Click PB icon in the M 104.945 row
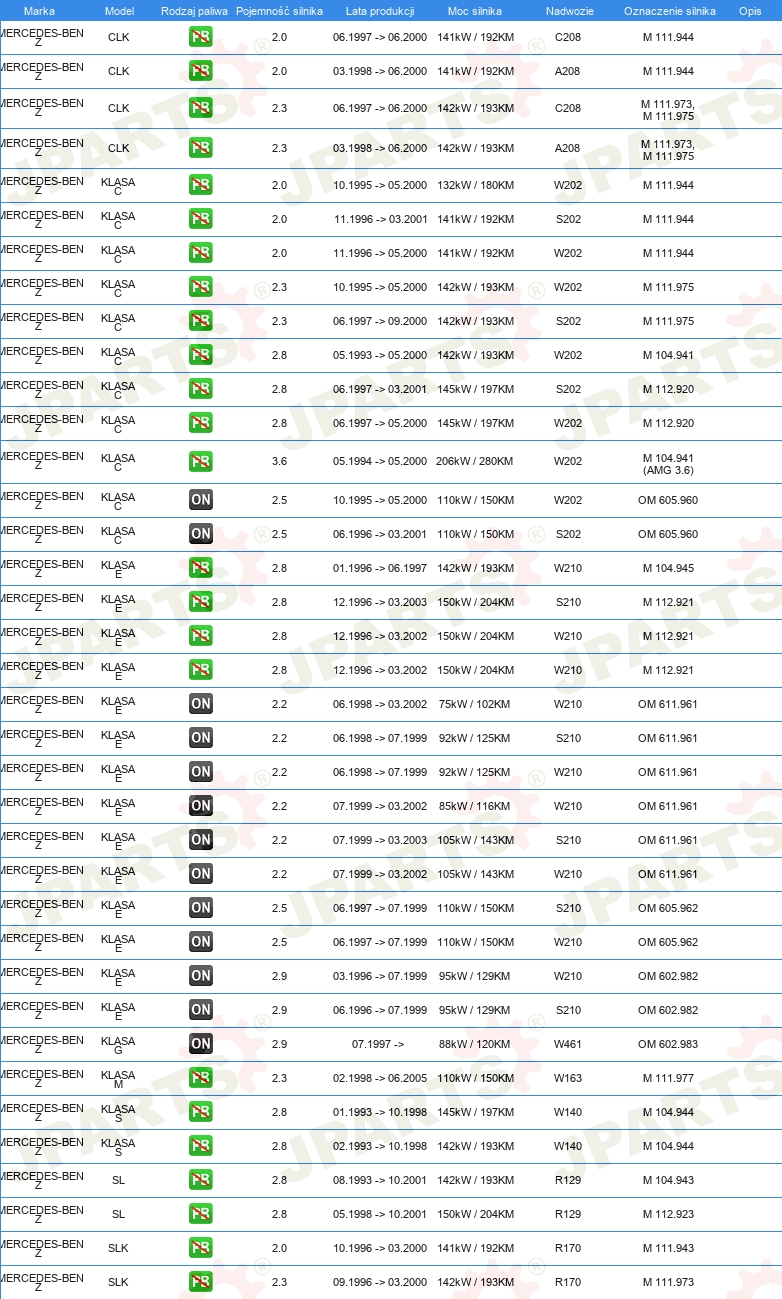The height and width of the screenshot is (1299, 782). [x=200, y=568]
